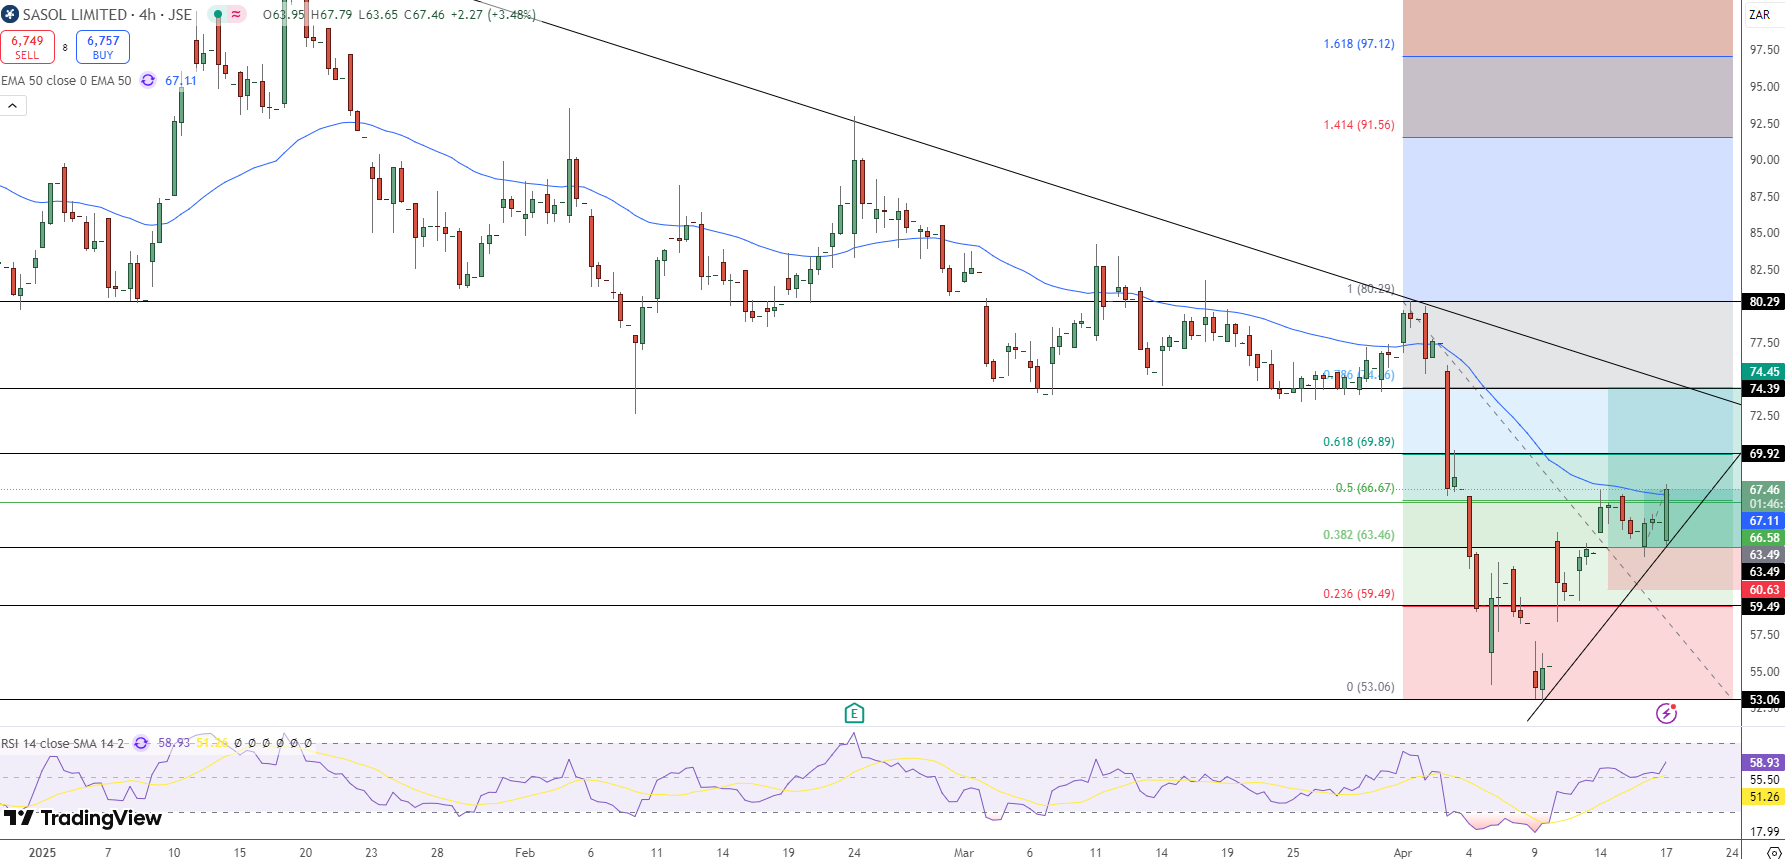Screen dimensions: 1785x859
Task: Click the red 60.63 axis label
Action: pyautogui.click(x=1763, y=590)
